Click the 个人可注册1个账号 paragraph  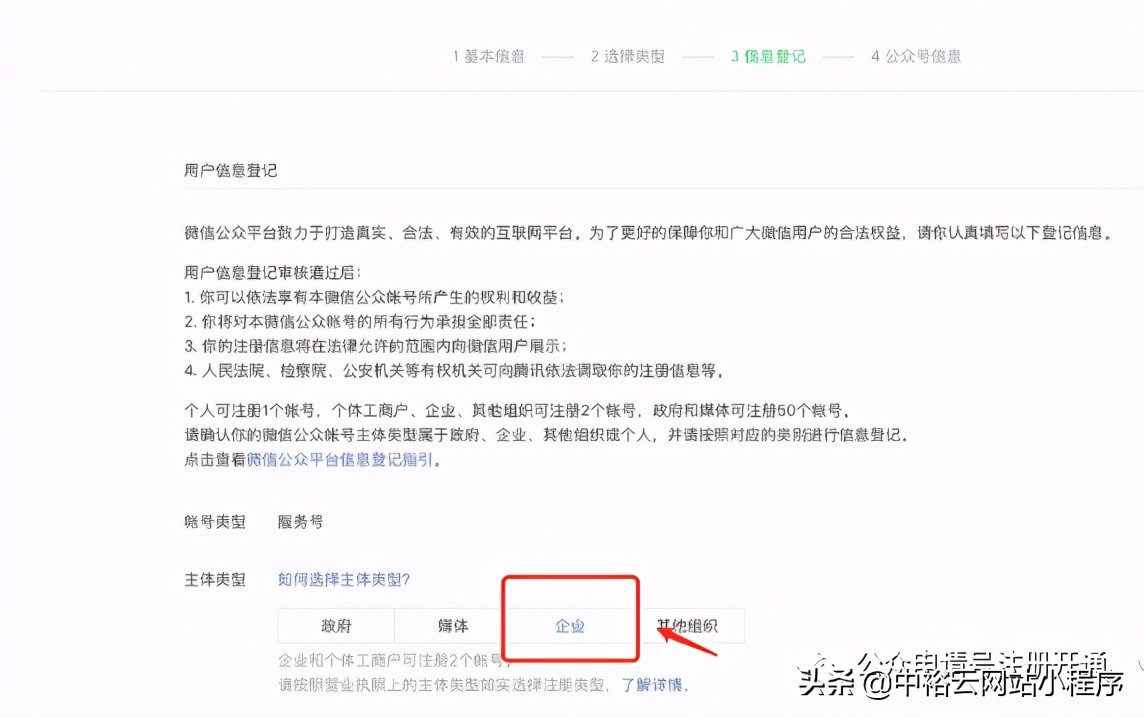[x=517, y=410]
